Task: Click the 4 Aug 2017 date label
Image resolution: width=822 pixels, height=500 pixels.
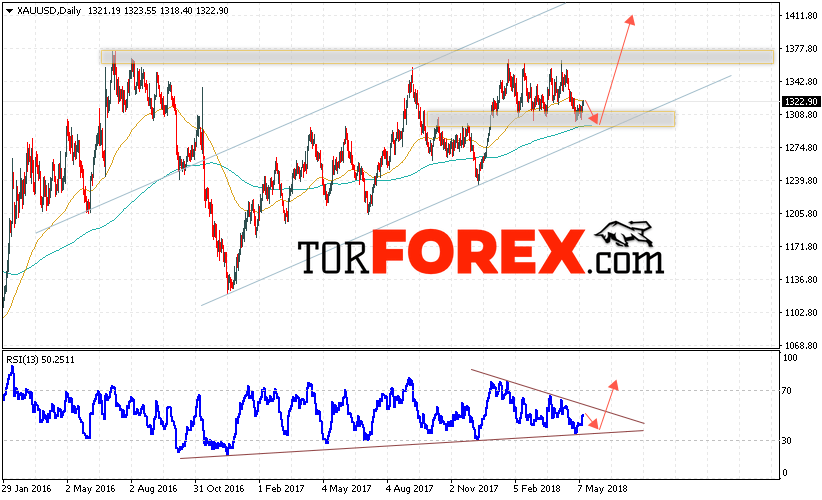Action: click(410, 488)
